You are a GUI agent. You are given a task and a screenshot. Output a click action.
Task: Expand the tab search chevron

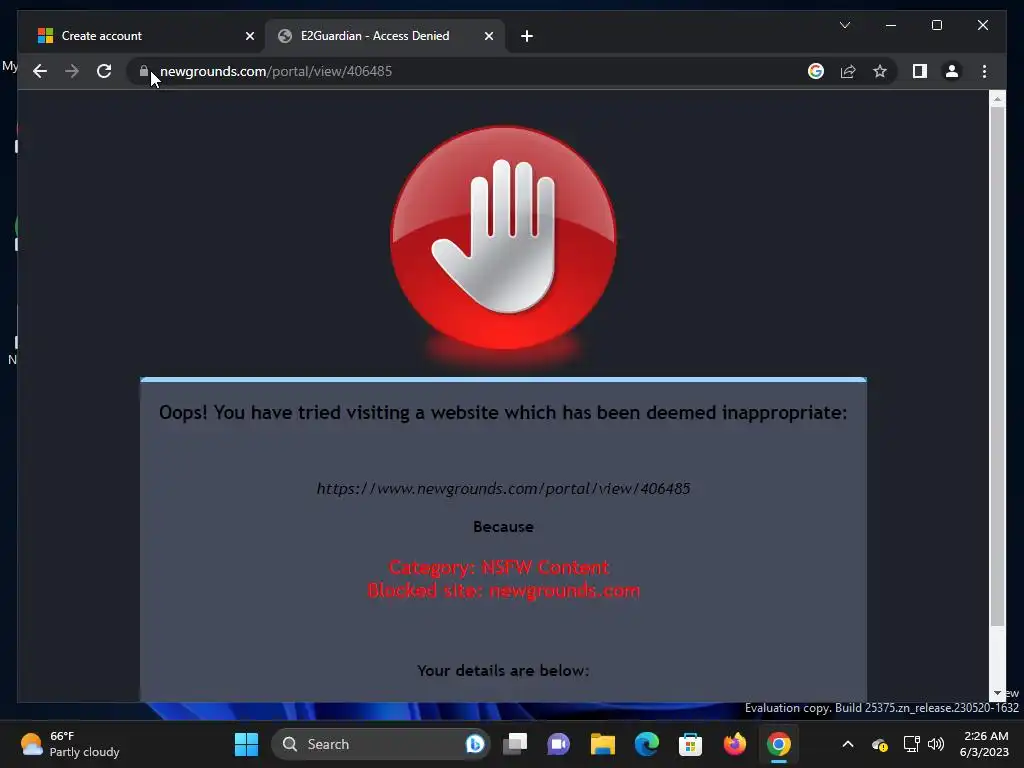click(844, 25)
